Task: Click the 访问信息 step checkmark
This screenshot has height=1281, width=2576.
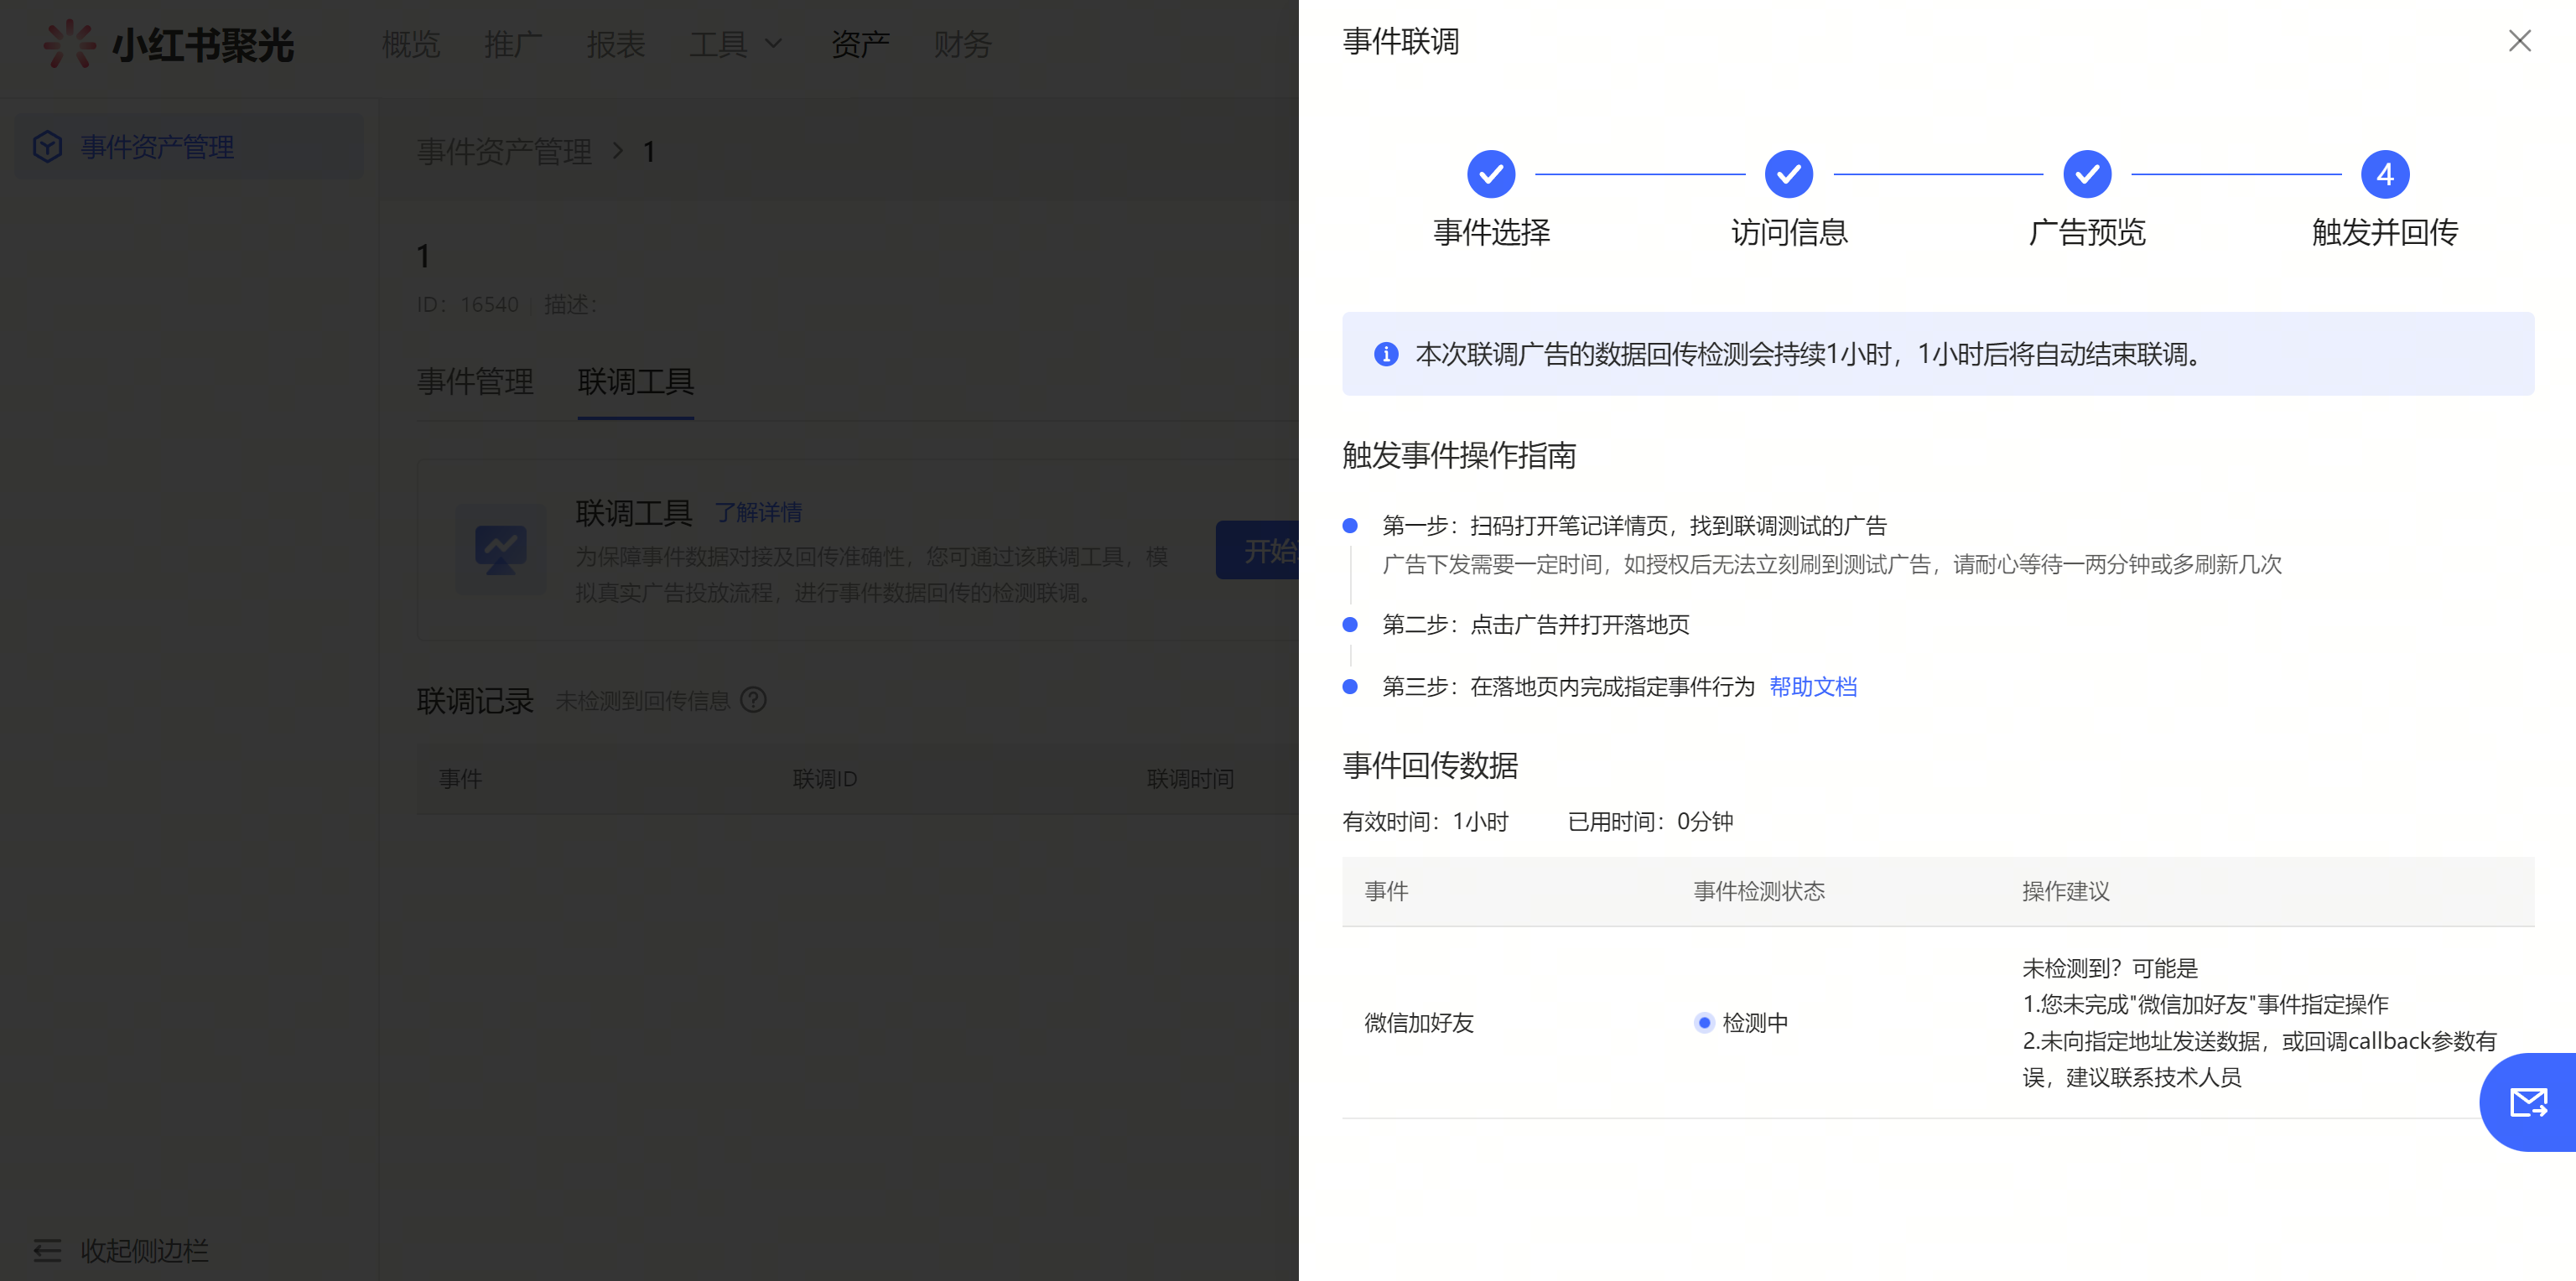Action: [x=1789, y=174]
